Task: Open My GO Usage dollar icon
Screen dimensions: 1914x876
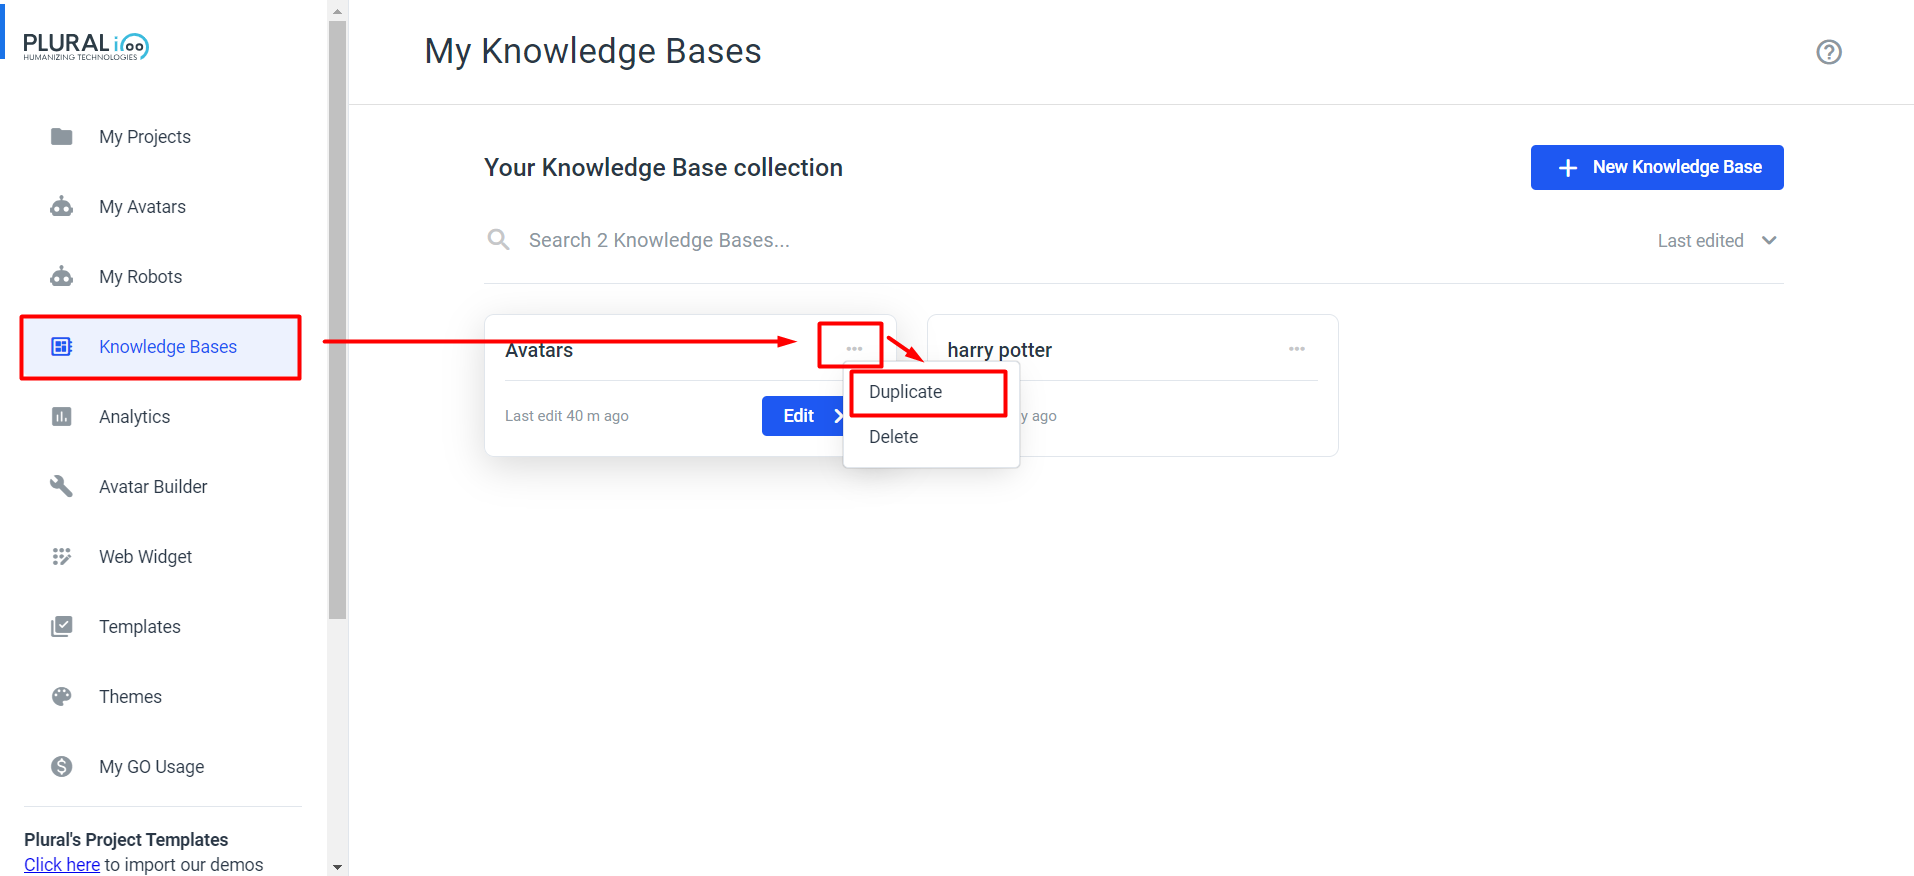Action: coord(62,766)
